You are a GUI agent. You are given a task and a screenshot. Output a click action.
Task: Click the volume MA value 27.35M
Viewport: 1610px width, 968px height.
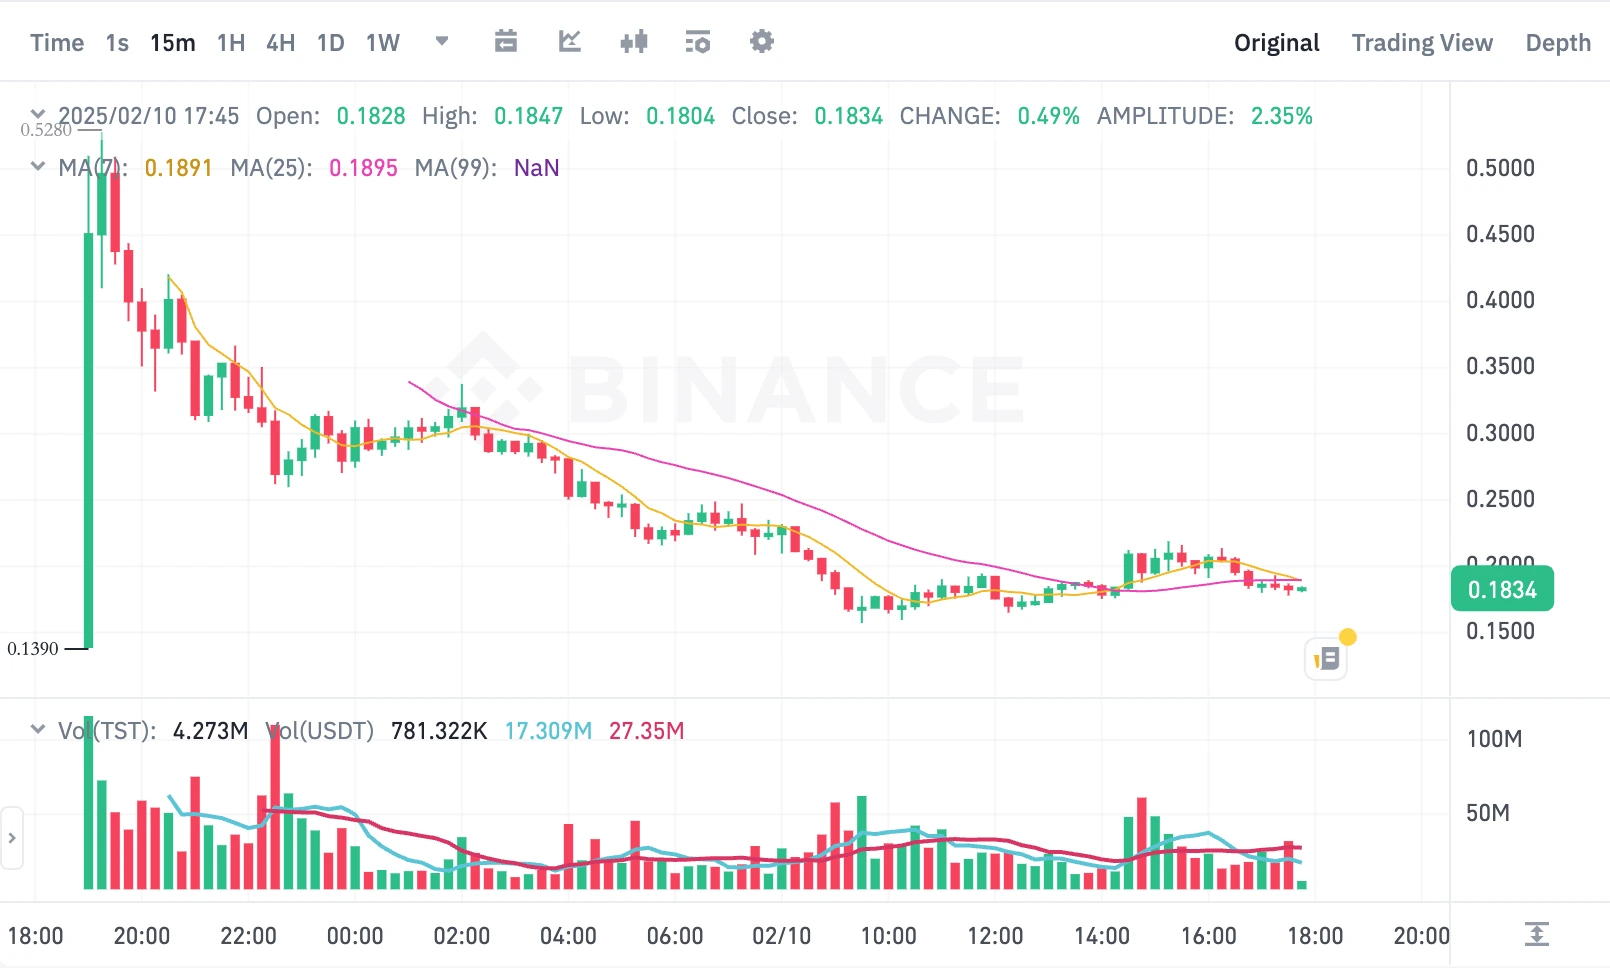coord(647,731)
